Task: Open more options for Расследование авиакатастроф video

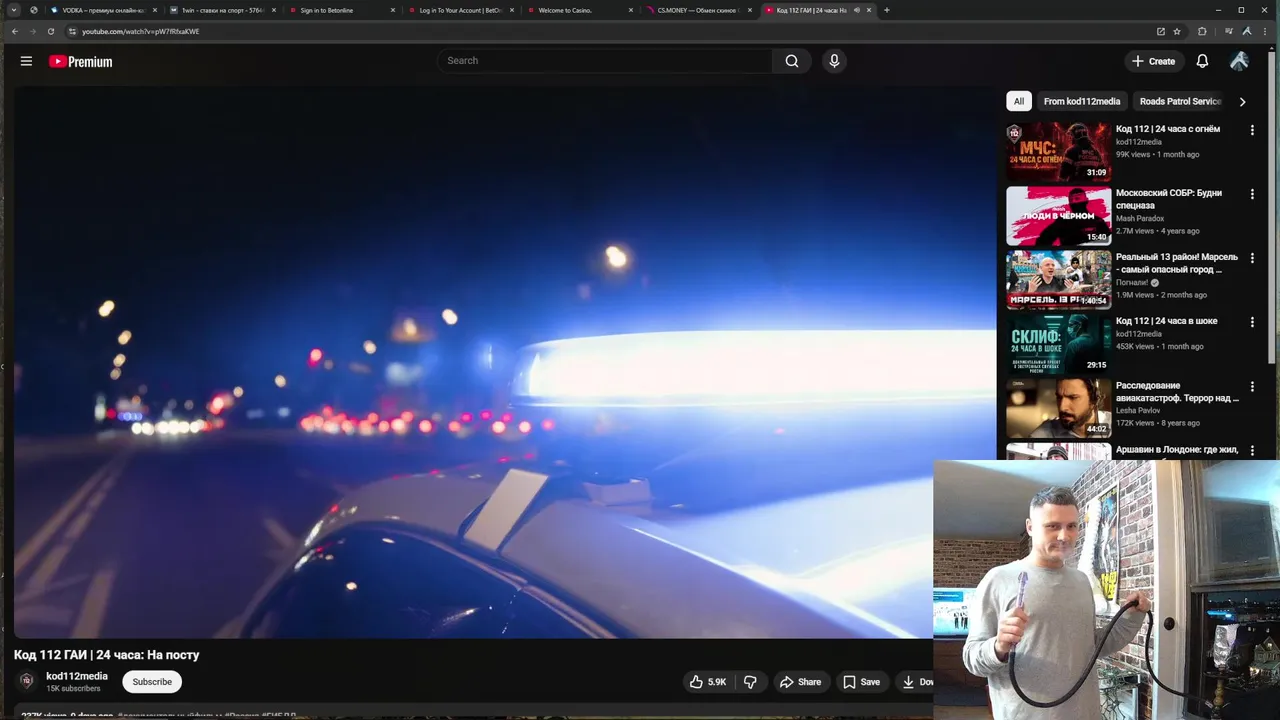Action: (x=1252, y=386)
